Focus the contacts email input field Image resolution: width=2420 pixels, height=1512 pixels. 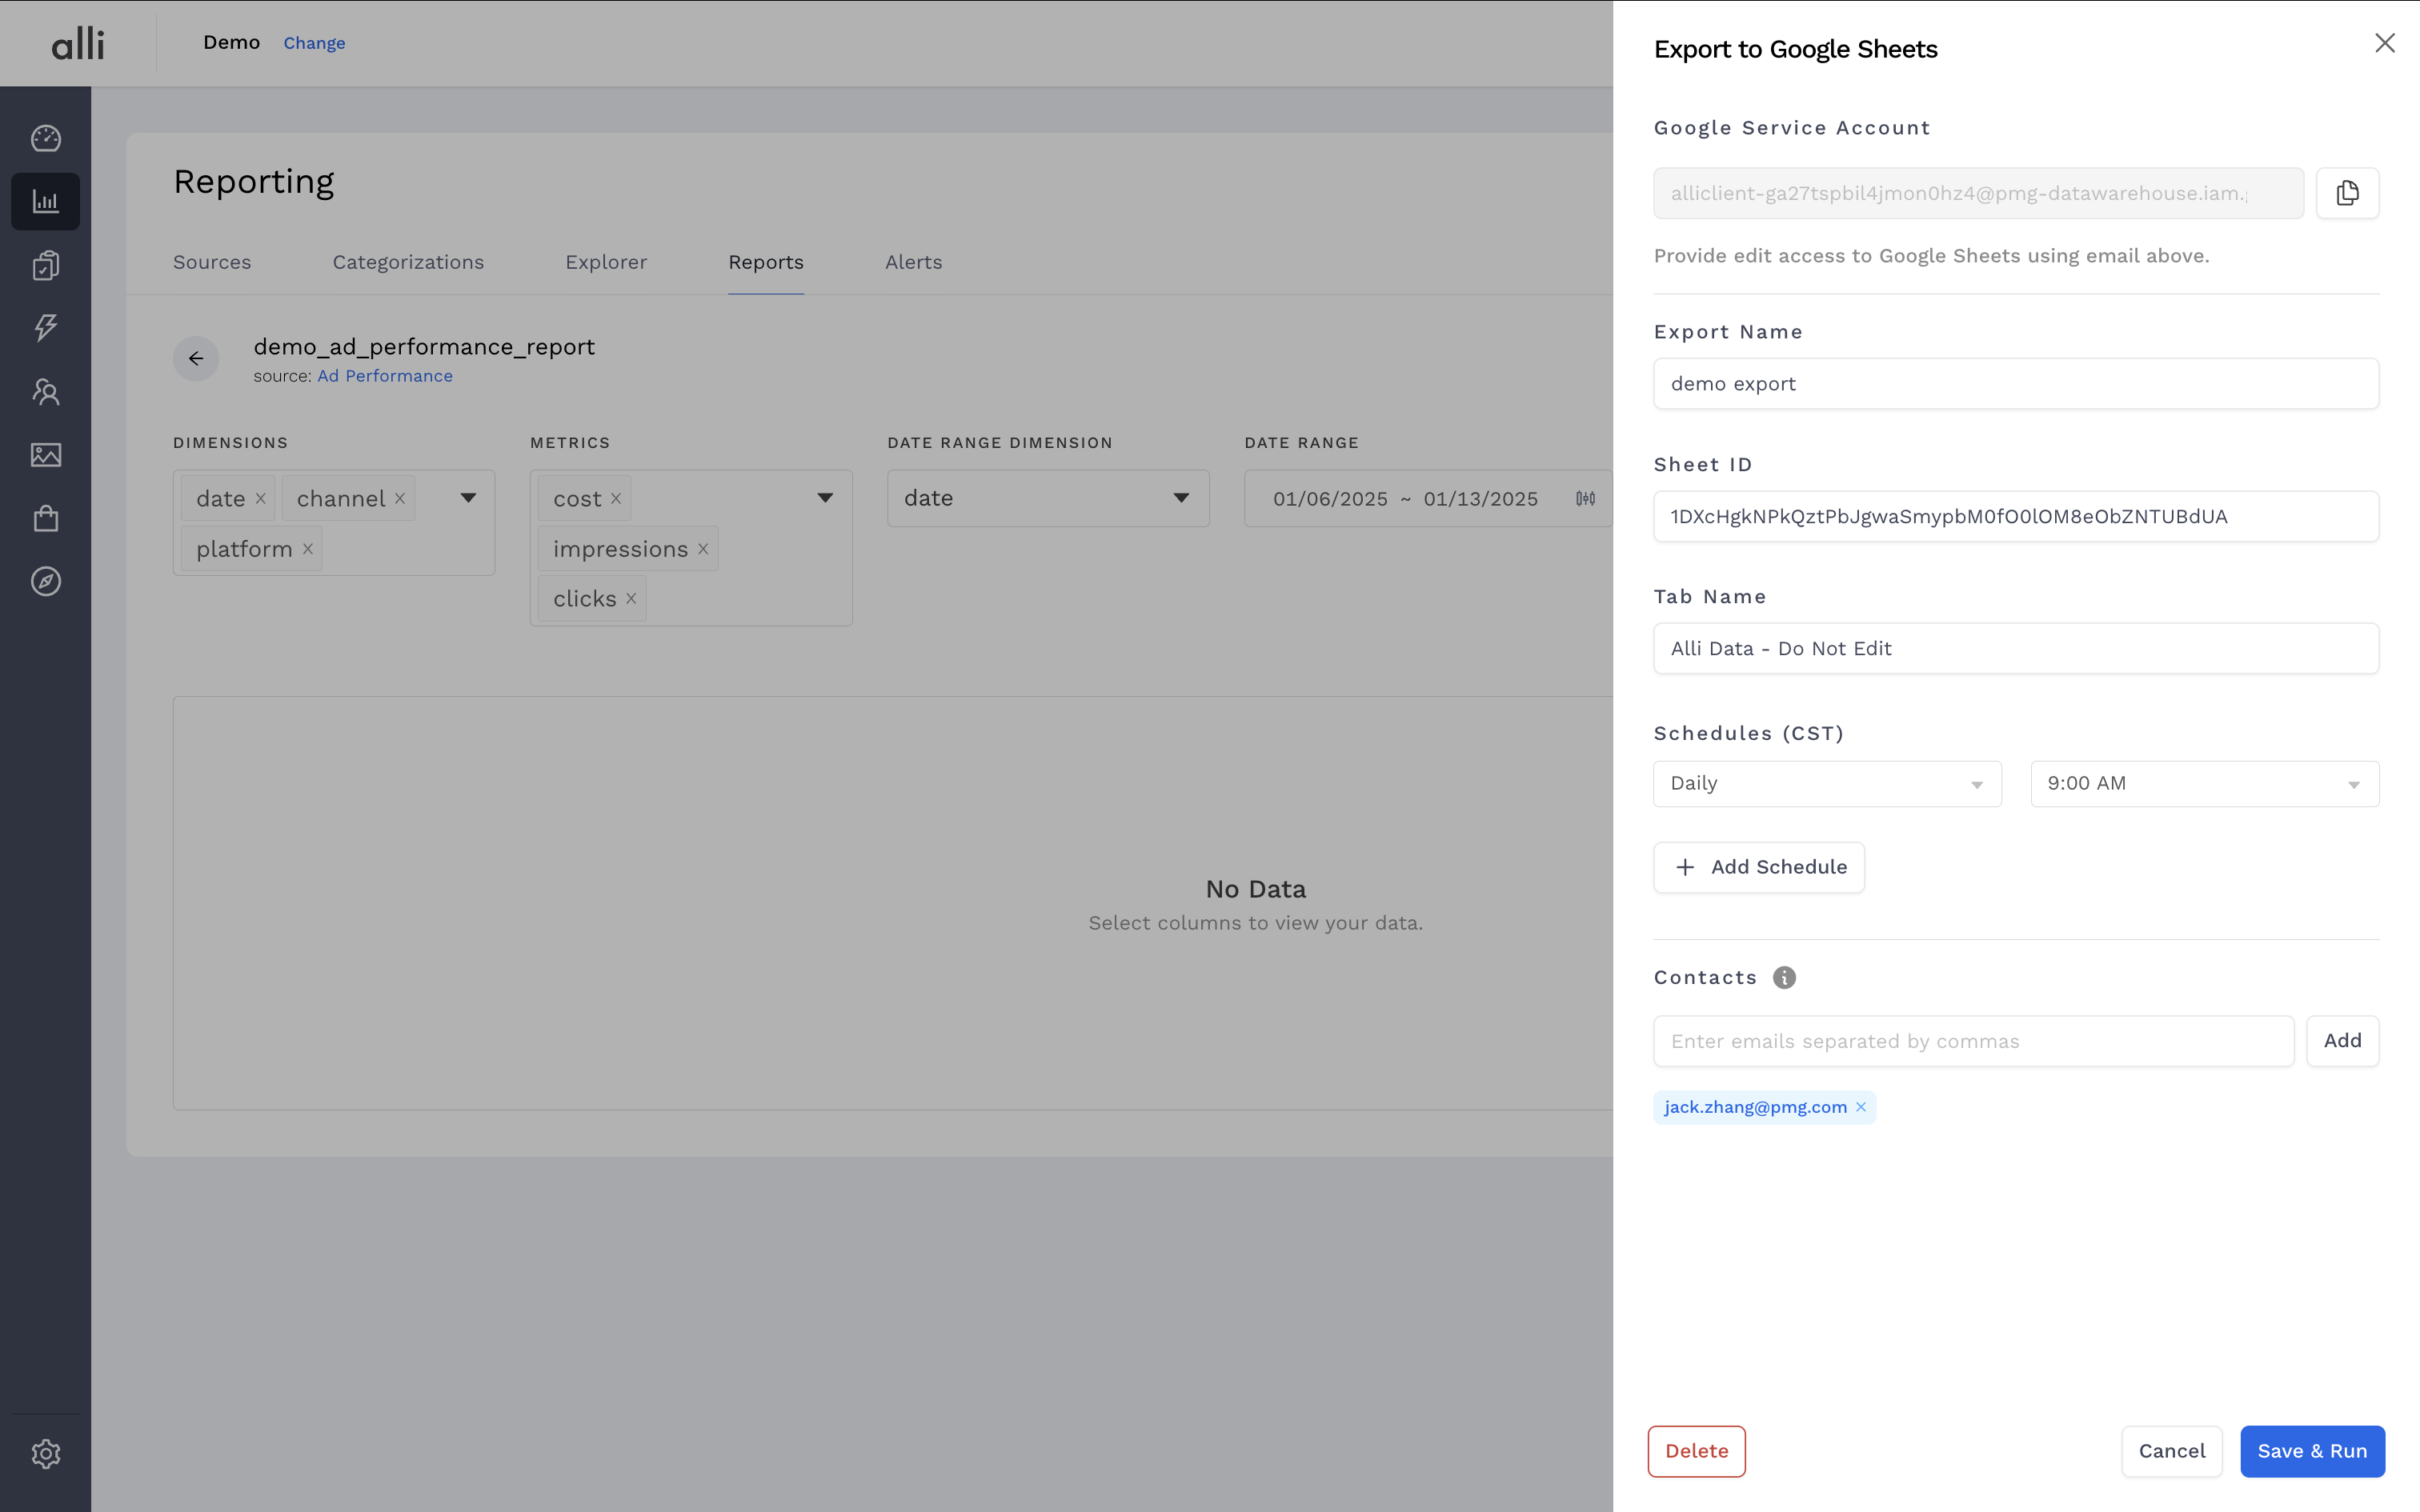coord(1973,1041)
